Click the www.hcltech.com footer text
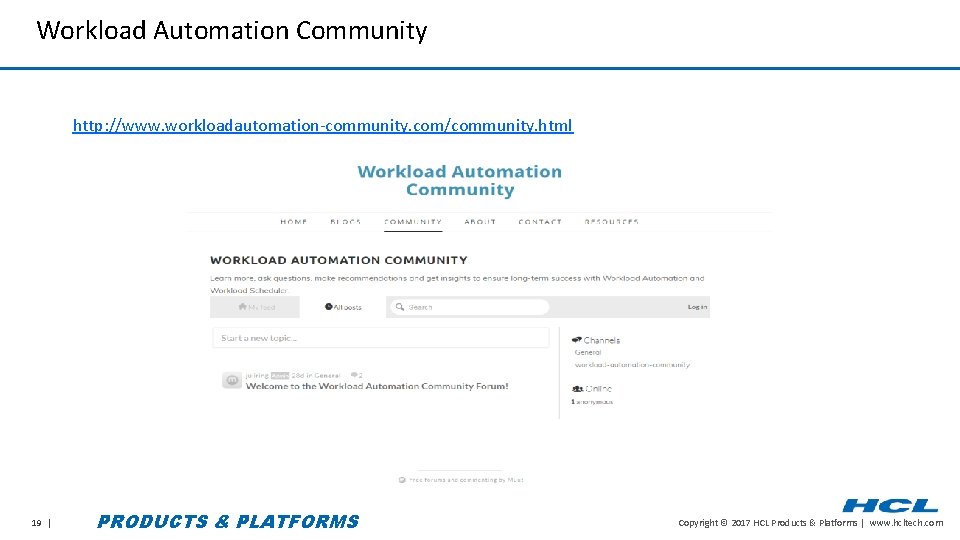Screen dimensions: 960x540 pyautogui.click(x=906, y=523)
